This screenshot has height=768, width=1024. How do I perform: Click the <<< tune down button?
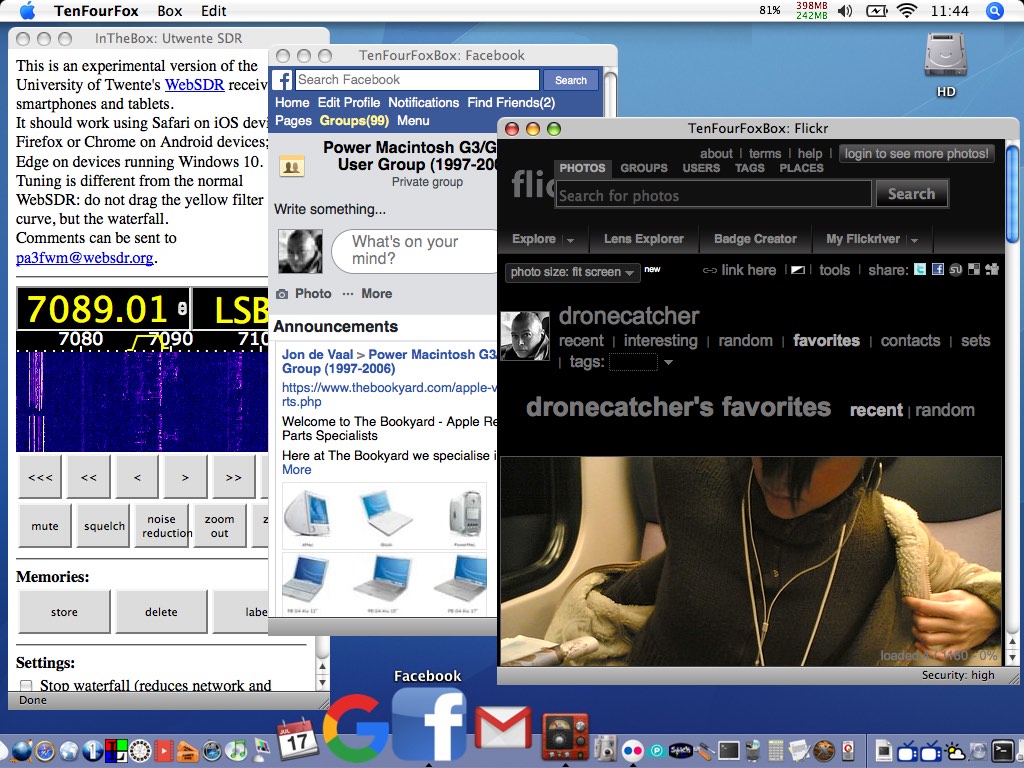tap(40, 477)
